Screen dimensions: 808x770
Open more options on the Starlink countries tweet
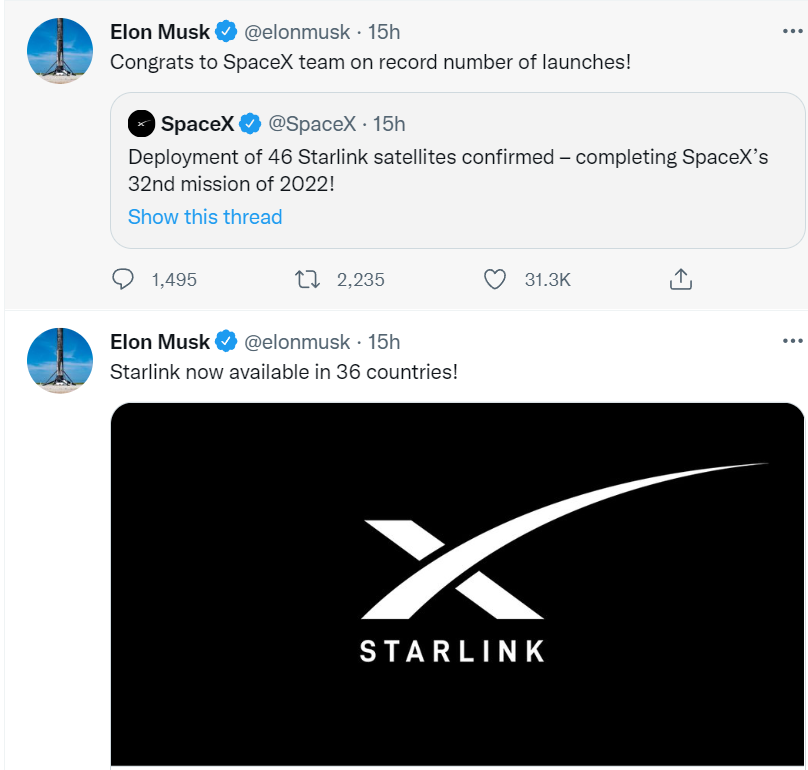click(791, 341)
